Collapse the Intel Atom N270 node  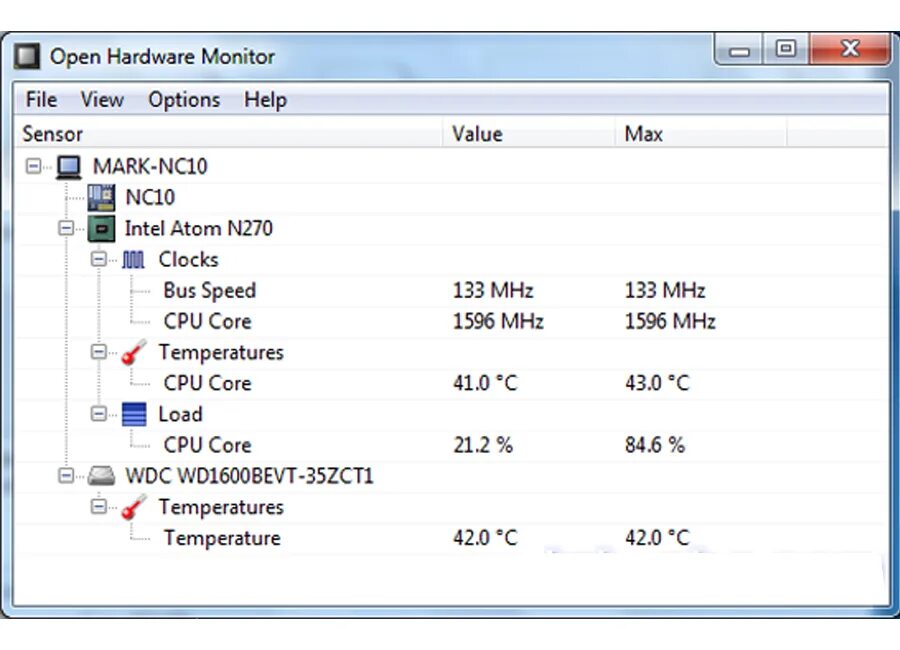coord(66,229)
